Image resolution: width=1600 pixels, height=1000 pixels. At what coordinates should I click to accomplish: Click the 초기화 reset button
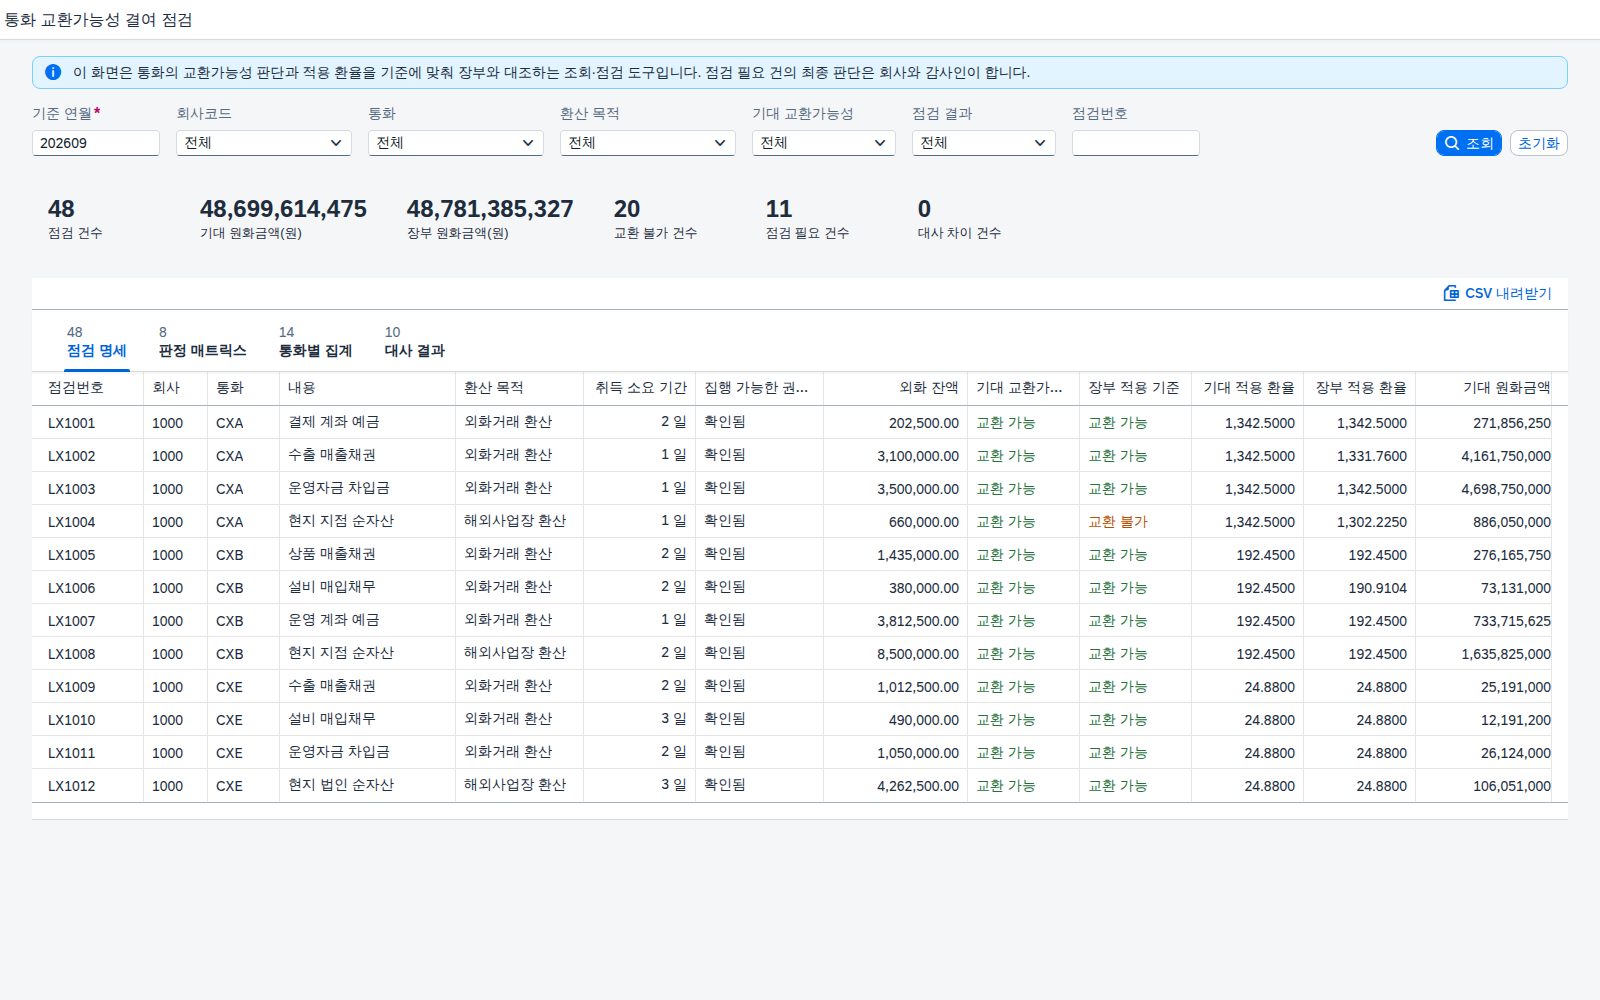[1538, 143]
